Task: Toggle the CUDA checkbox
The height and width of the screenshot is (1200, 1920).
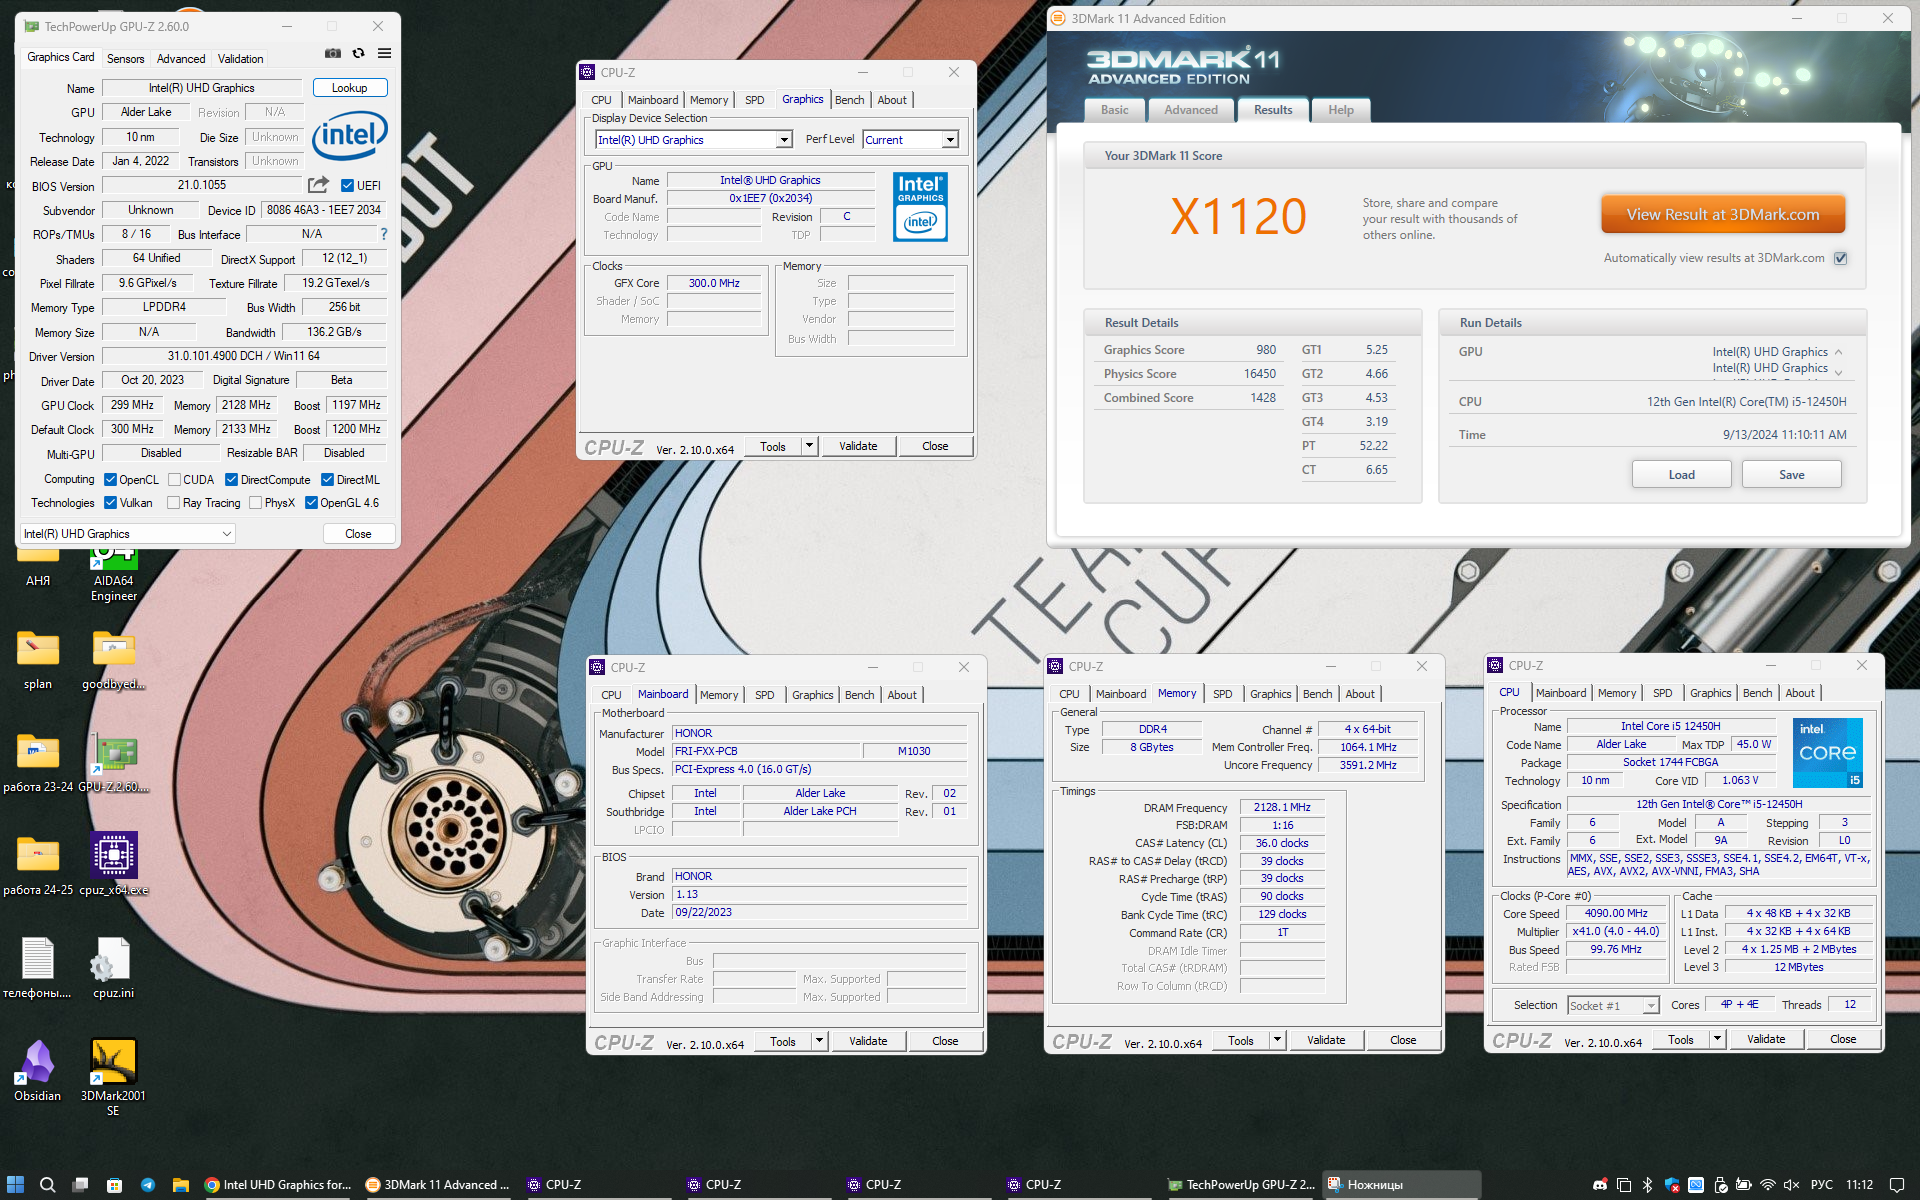Action: point(174,480)
